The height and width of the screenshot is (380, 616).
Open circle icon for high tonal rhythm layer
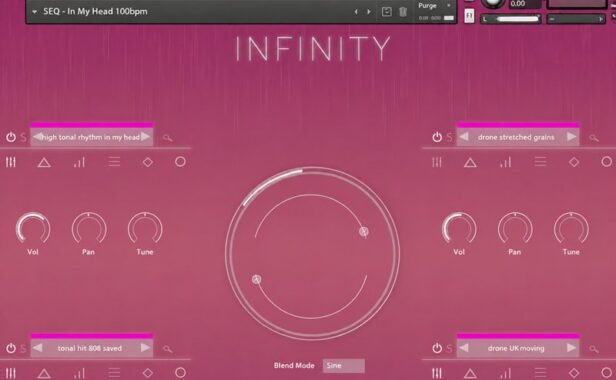pos(180,162)
